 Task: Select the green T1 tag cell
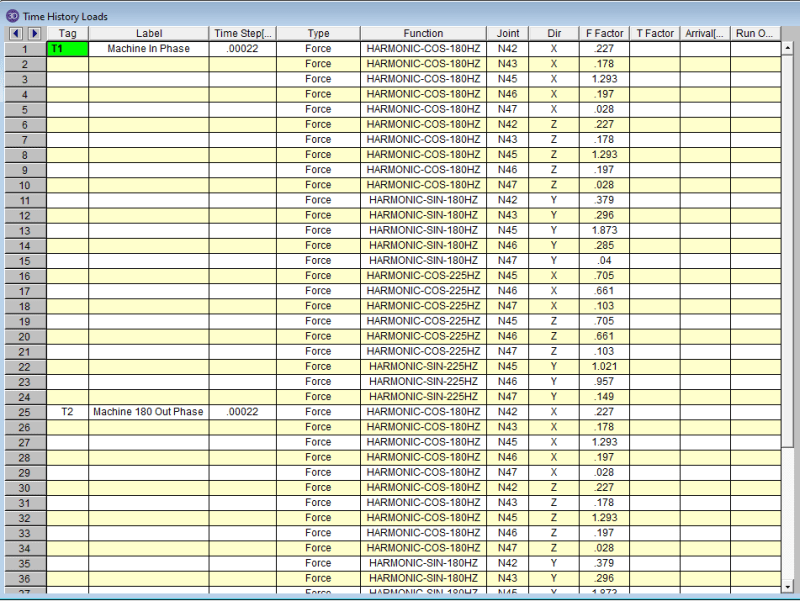[x=67, y=49]
